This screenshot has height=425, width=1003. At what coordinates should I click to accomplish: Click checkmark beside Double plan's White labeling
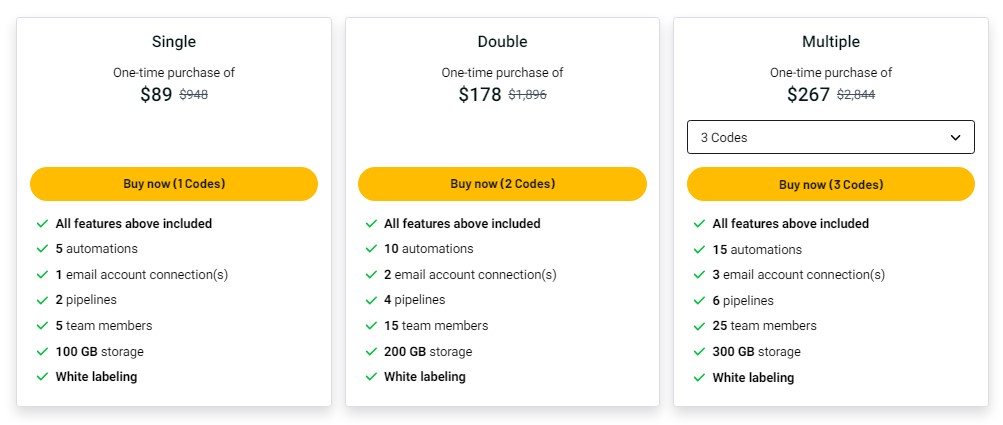coord(370,377)
